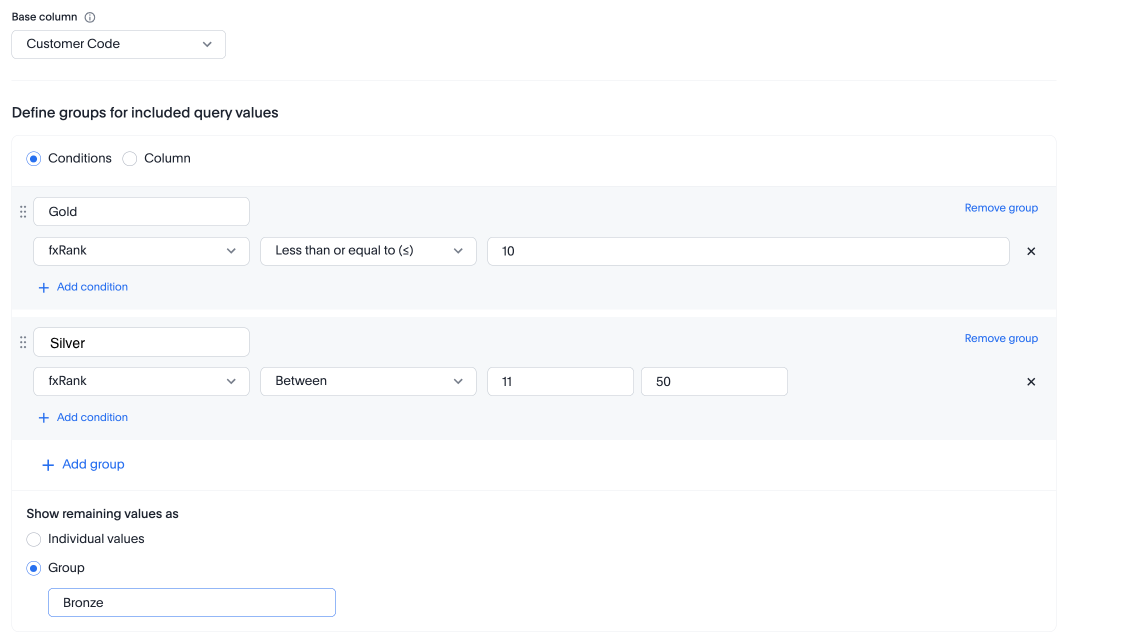Screen dimensions: 1138x635
Task: Click the plus icon before Add group
Action: (48, 464)
